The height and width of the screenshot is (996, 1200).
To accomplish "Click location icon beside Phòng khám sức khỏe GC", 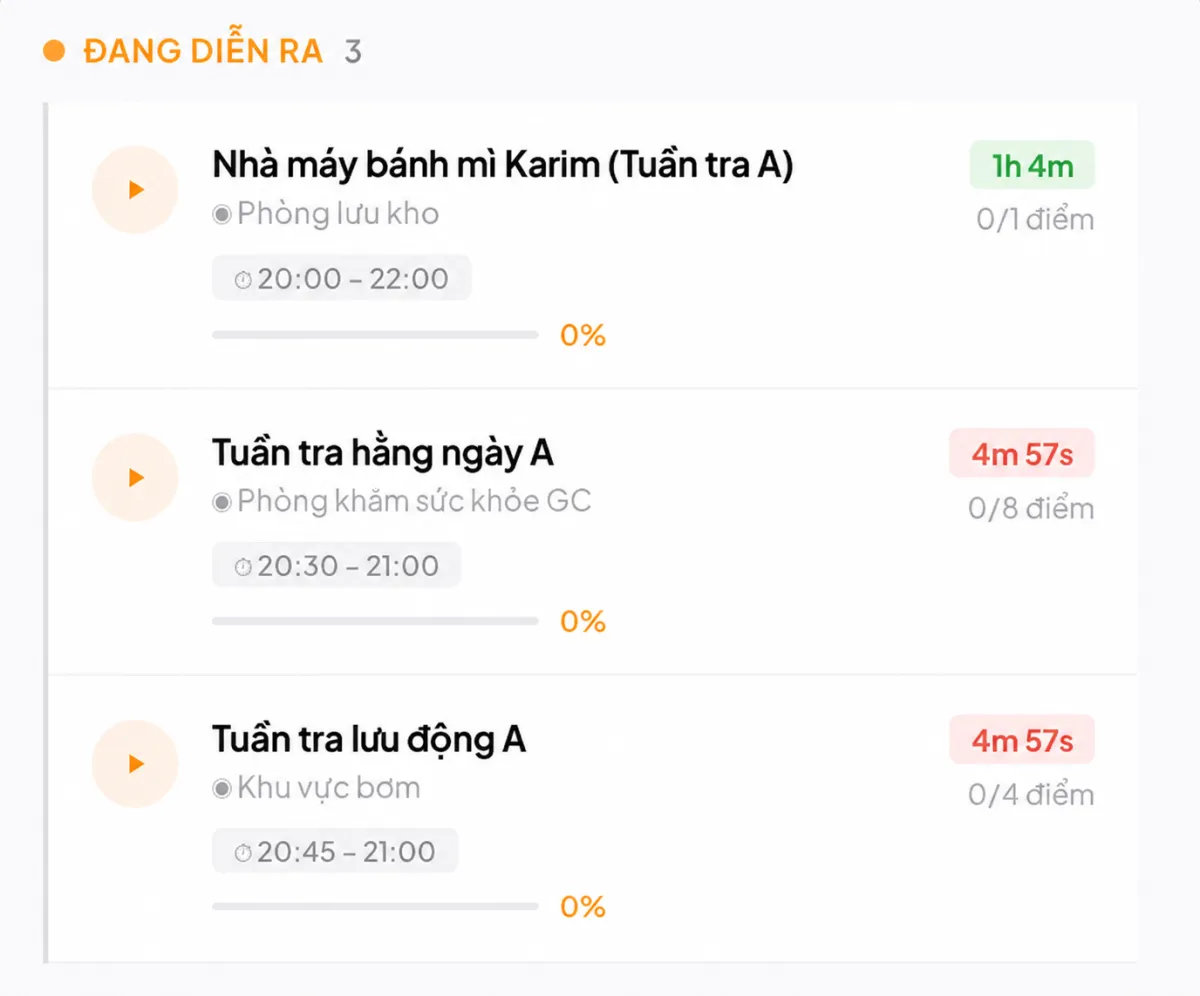I will tap(222, 502).
